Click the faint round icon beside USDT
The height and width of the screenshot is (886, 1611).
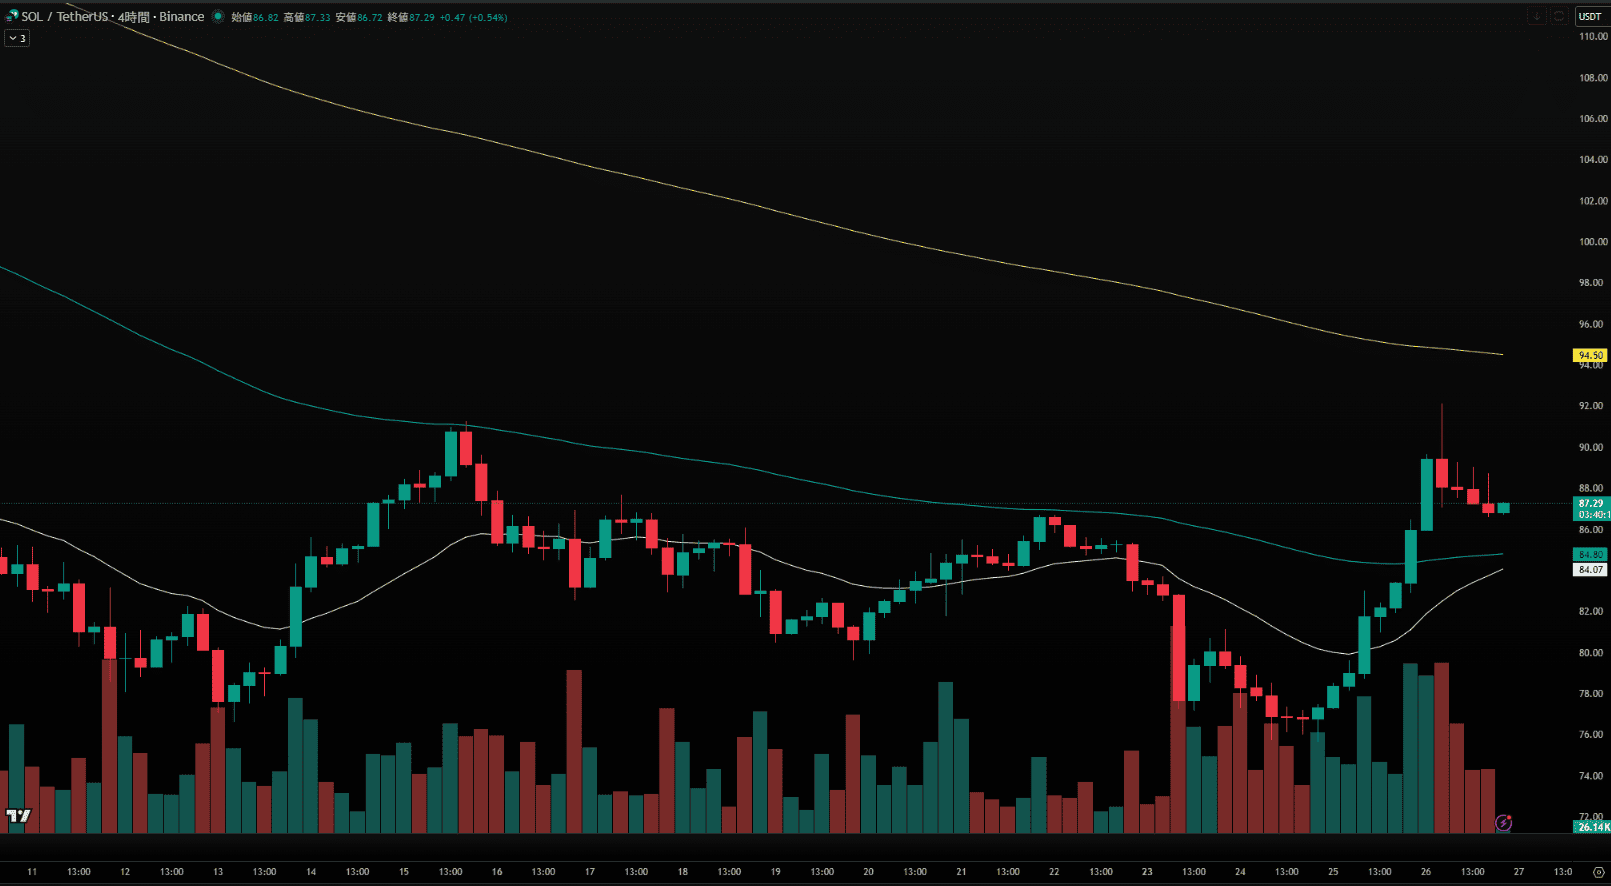pyautogui.click(x=1558, y=16)
